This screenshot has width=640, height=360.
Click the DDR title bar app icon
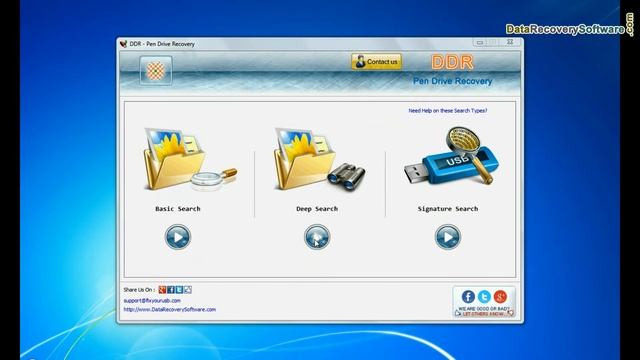124,44
